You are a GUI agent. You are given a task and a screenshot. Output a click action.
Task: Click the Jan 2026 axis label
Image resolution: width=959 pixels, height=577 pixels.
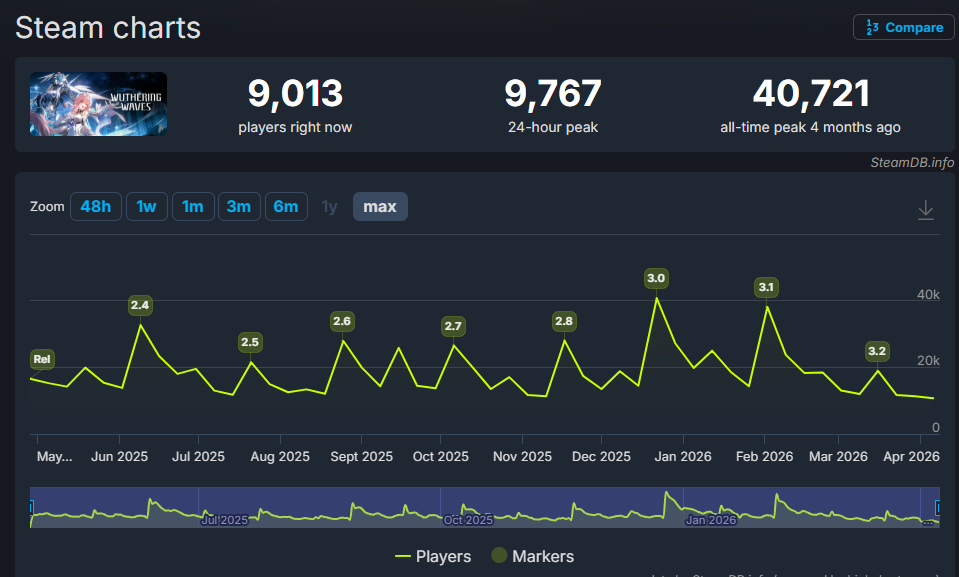683,456
